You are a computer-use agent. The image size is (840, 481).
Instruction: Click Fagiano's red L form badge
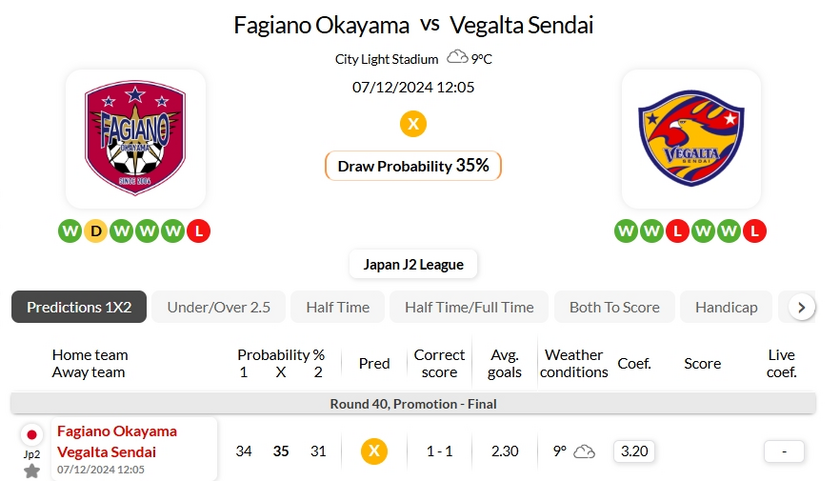(200, 232)
